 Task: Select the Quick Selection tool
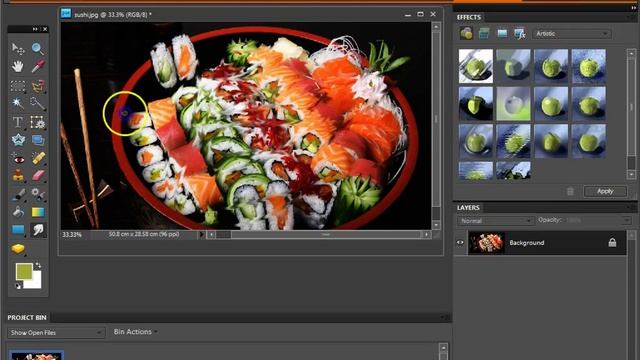coord(38,103)
